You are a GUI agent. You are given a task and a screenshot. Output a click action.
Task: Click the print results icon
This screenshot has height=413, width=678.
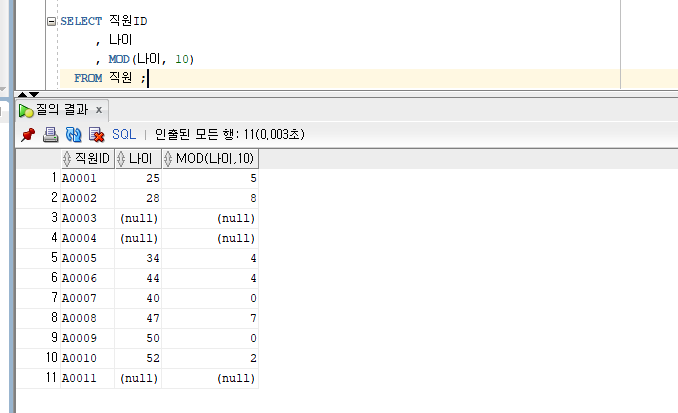(51, 134)
